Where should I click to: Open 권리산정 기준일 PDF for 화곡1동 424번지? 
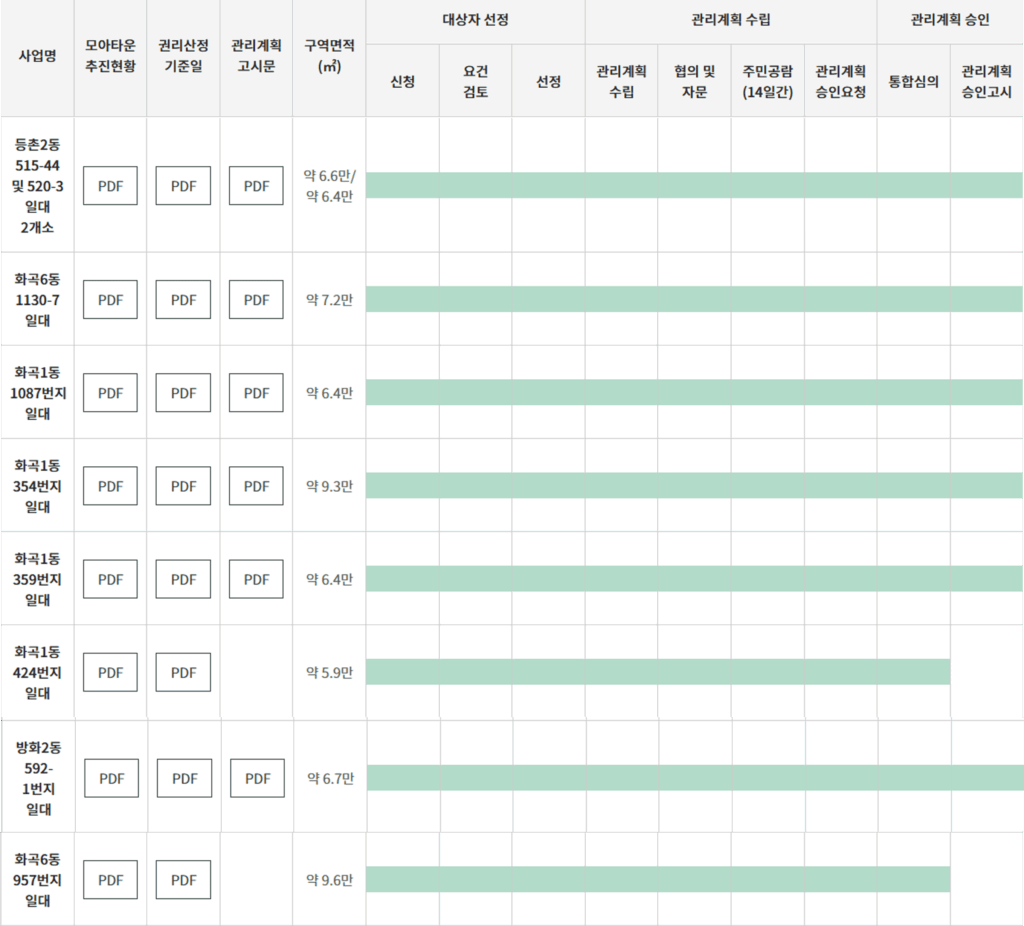(183, 672)
